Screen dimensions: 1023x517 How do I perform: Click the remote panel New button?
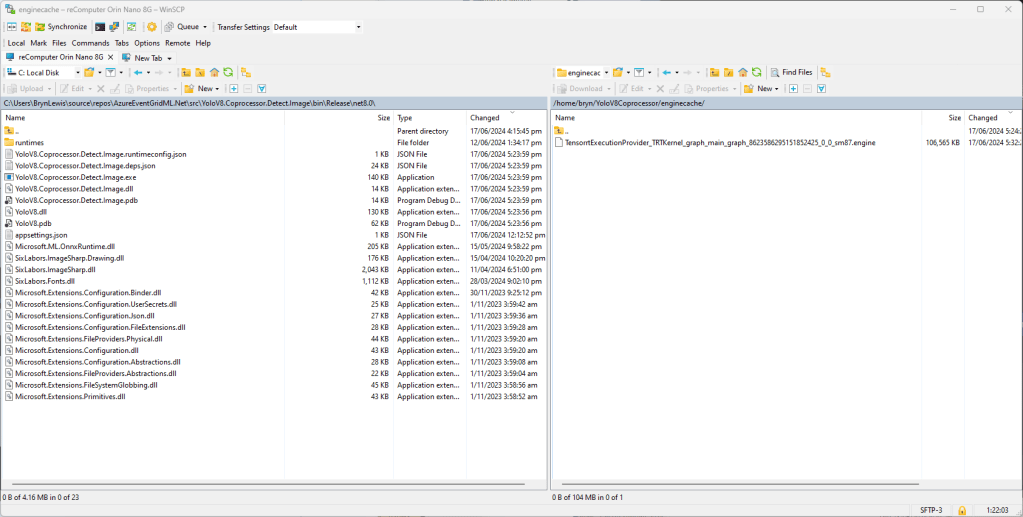[764, 88]
